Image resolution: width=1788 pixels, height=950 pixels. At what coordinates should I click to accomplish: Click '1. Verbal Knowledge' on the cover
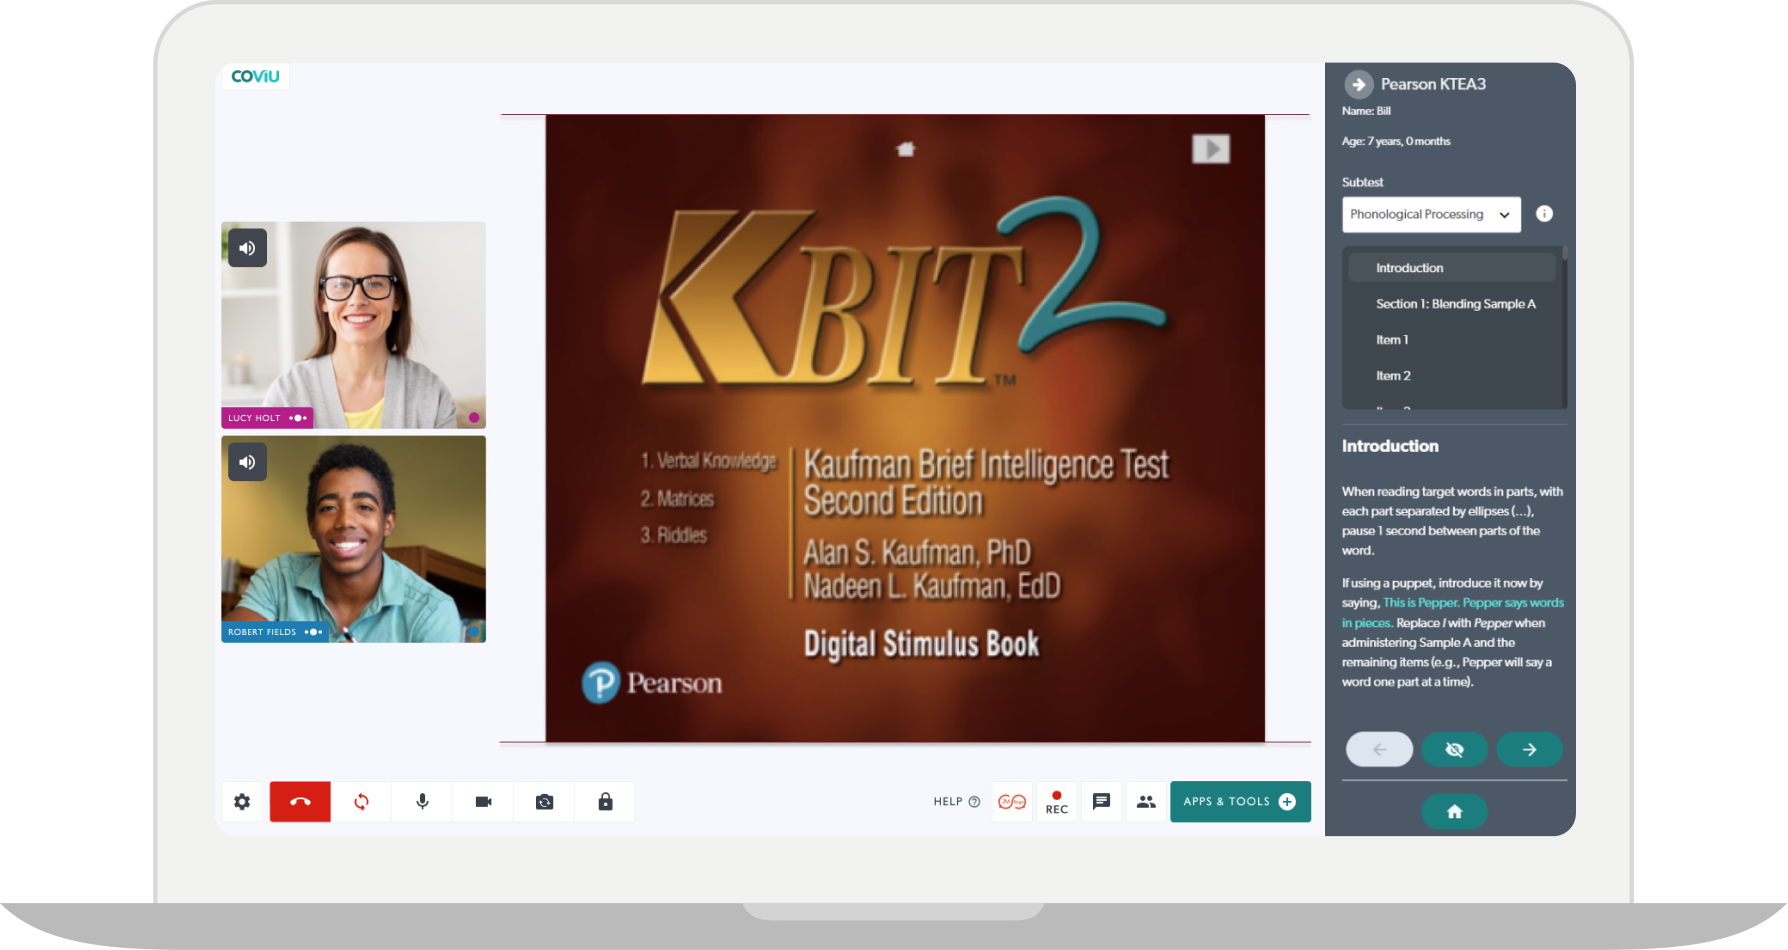709,460
